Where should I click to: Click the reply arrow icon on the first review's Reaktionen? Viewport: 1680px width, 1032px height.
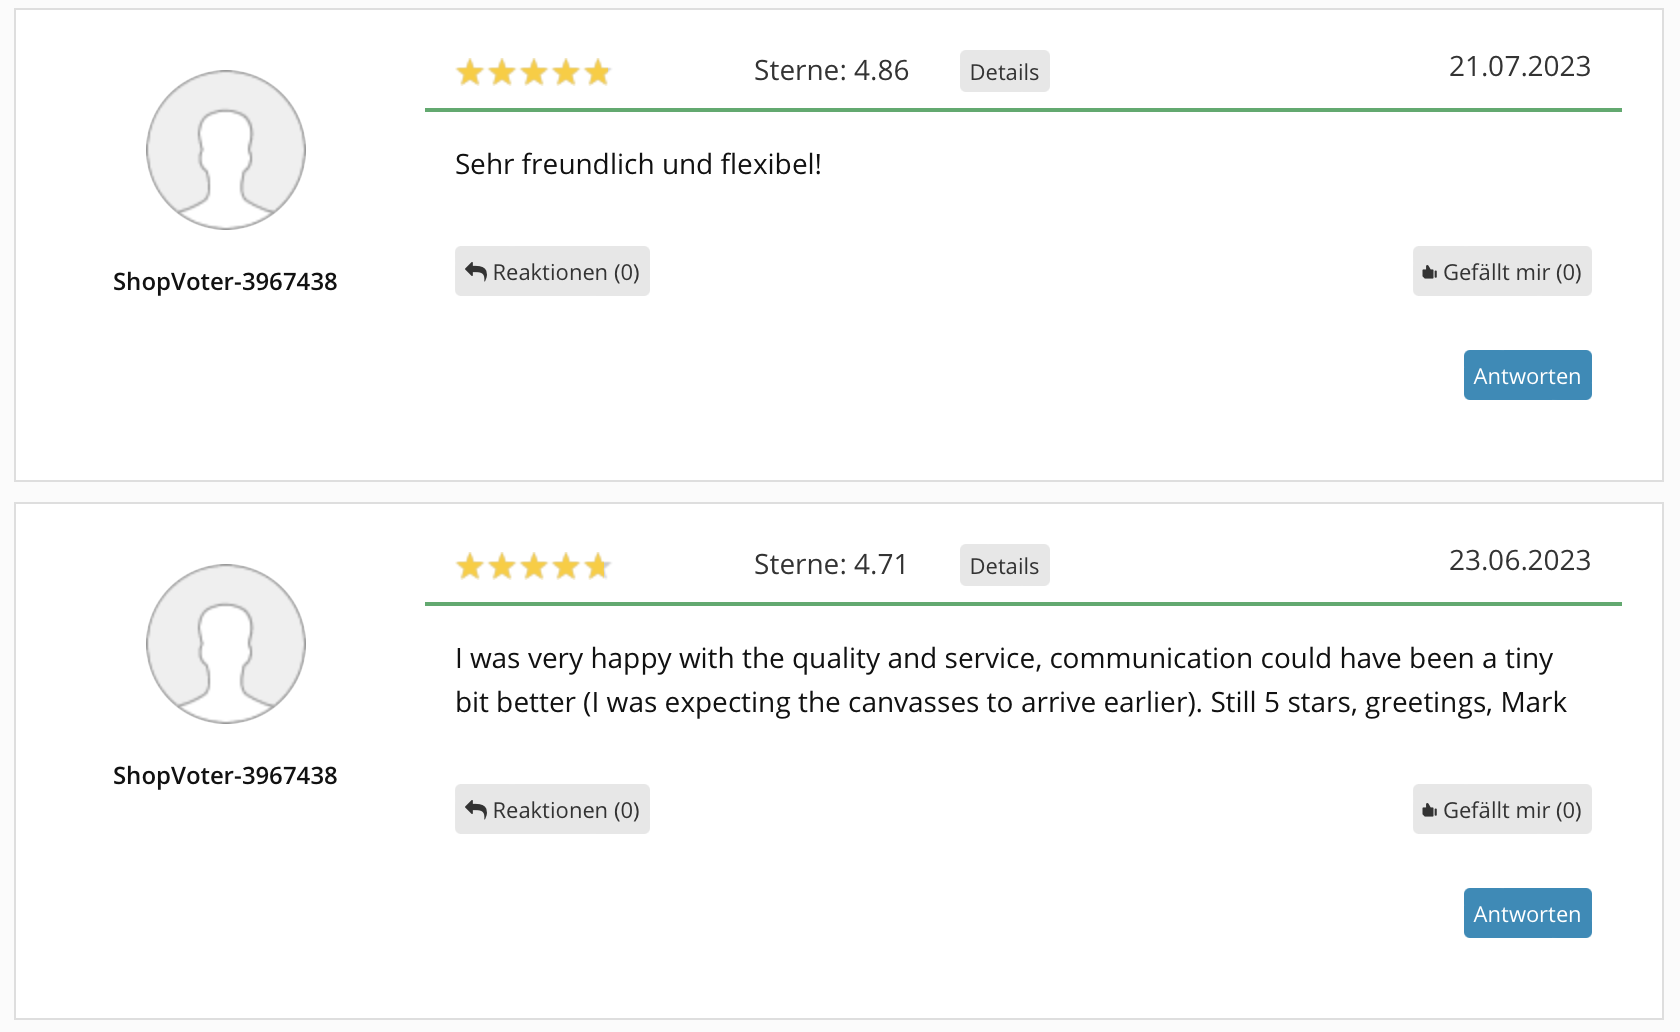click(x=476, y=272)
